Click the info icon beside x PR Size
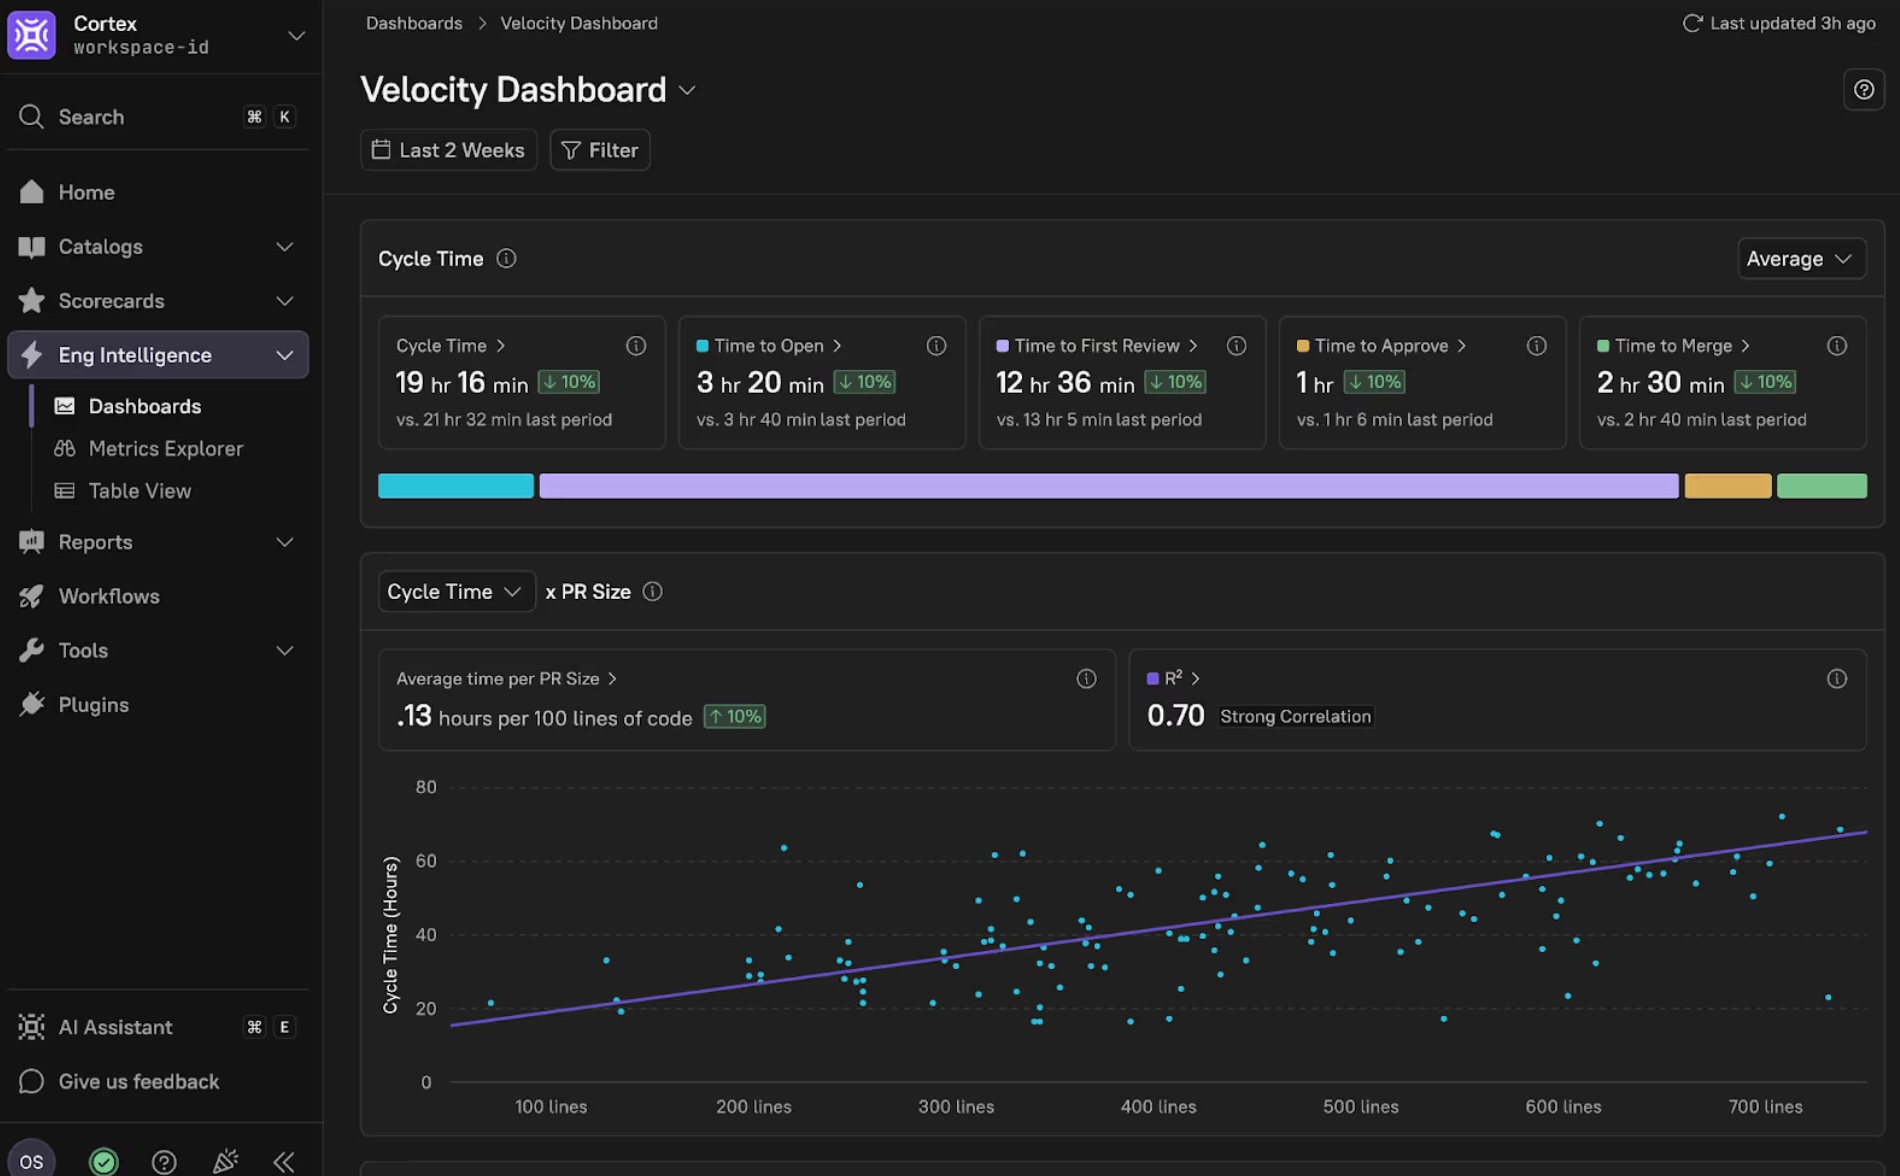This screenshot has height=1176, width=1900. [x=652, y=592]
